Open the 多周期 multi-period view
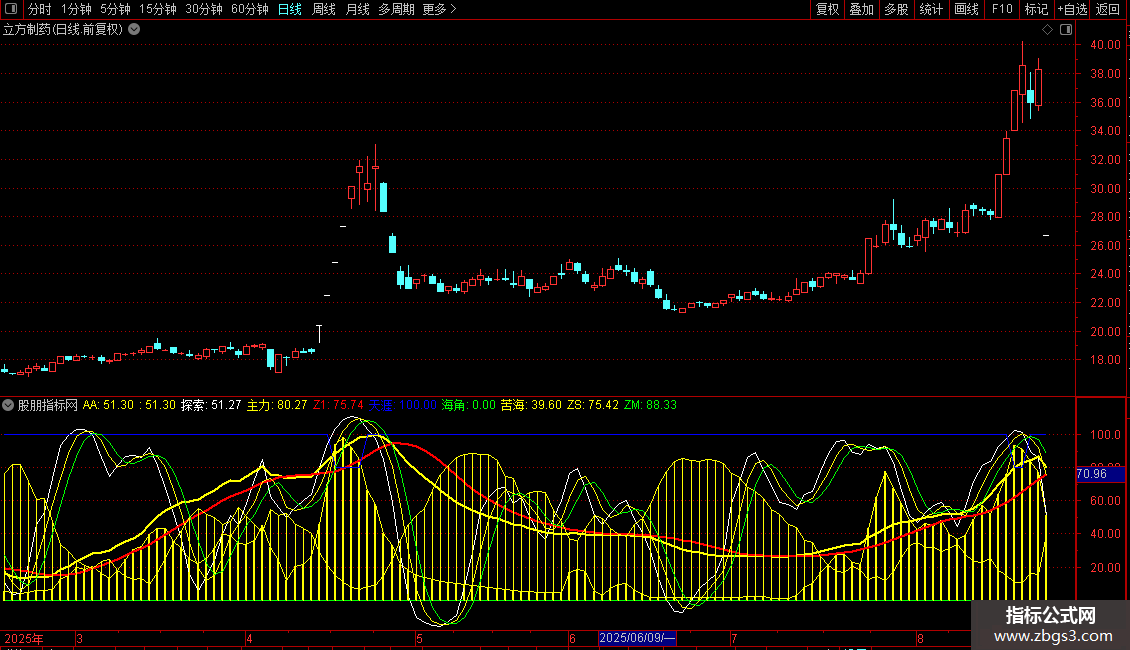Image resolution: width=1130 pixels, height=650 pixels. tap(396, 9)
